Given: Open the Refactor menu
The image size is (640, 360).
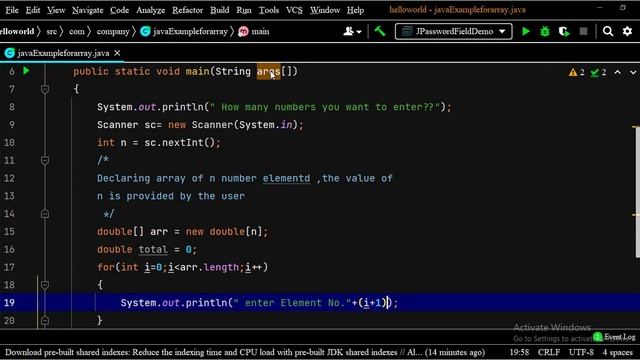Looking at the screenshot, I should (187, 10).
